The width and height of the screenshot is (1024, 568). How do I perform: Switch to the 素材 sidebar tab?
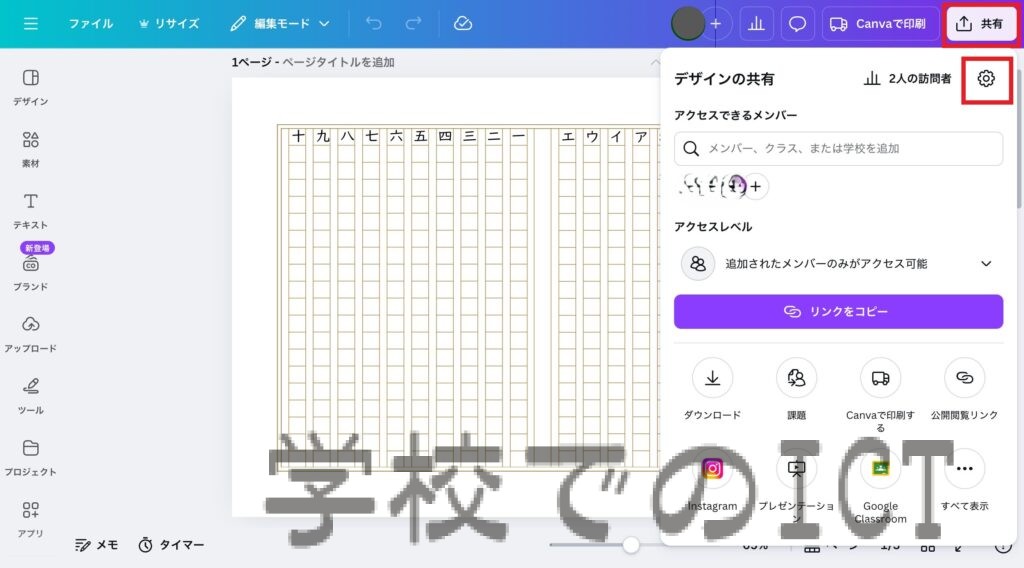(31, 148)
